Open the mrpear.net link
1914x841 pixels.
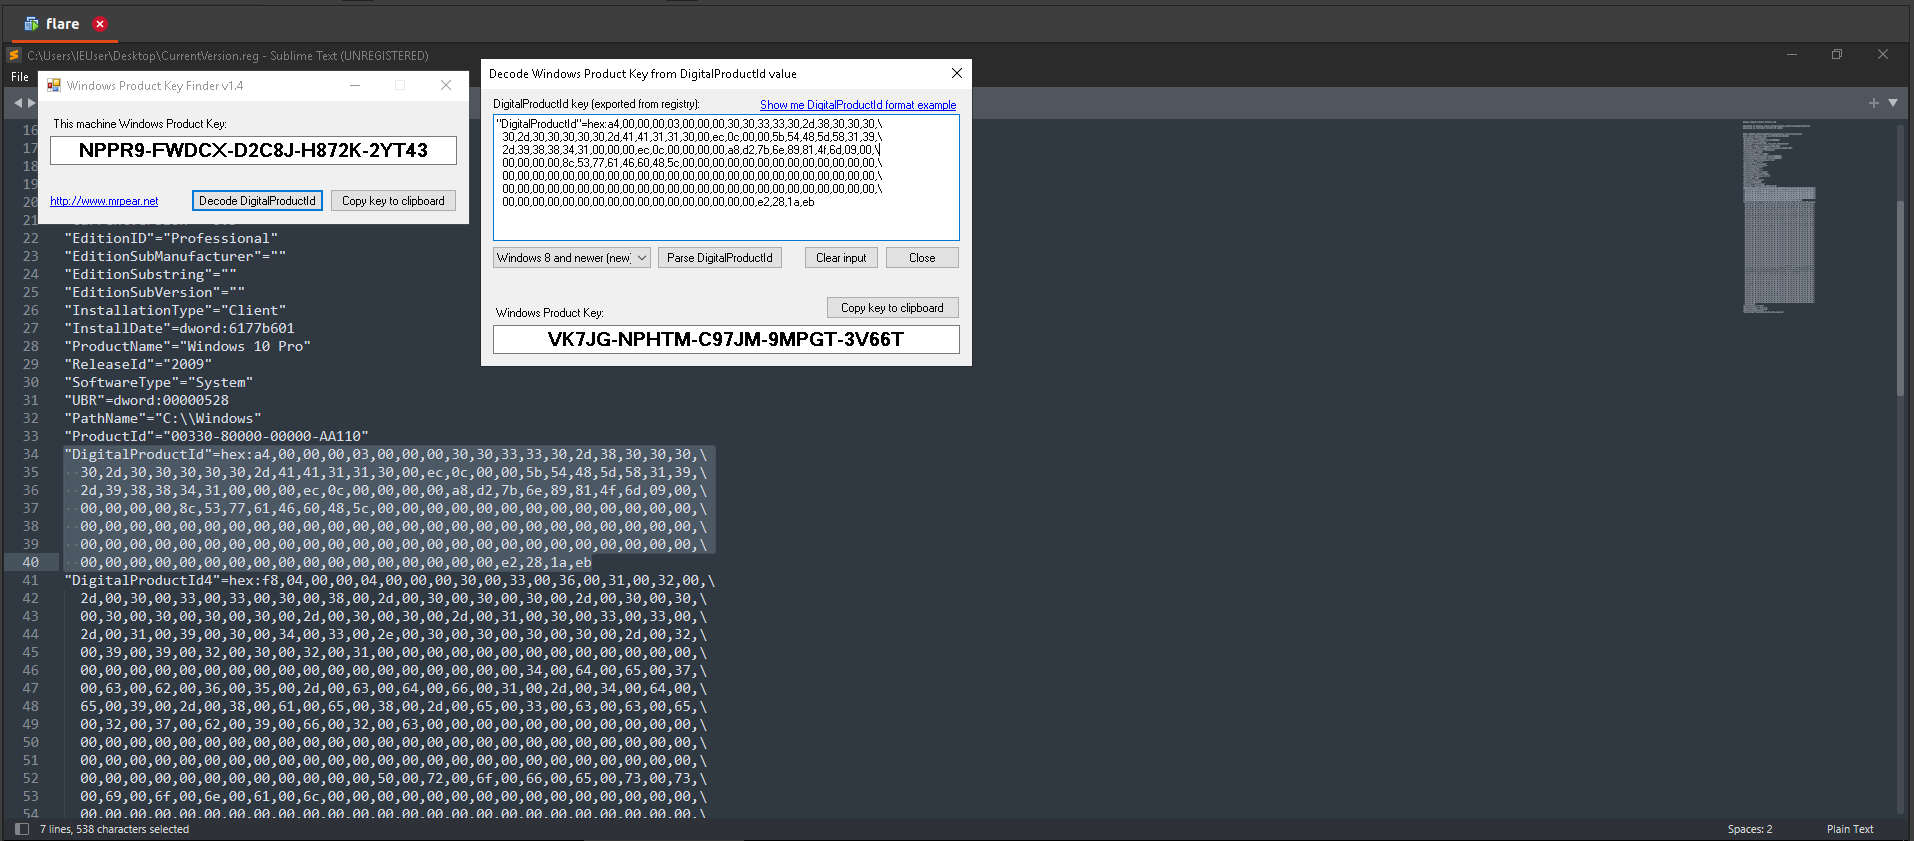click(104, 201)
